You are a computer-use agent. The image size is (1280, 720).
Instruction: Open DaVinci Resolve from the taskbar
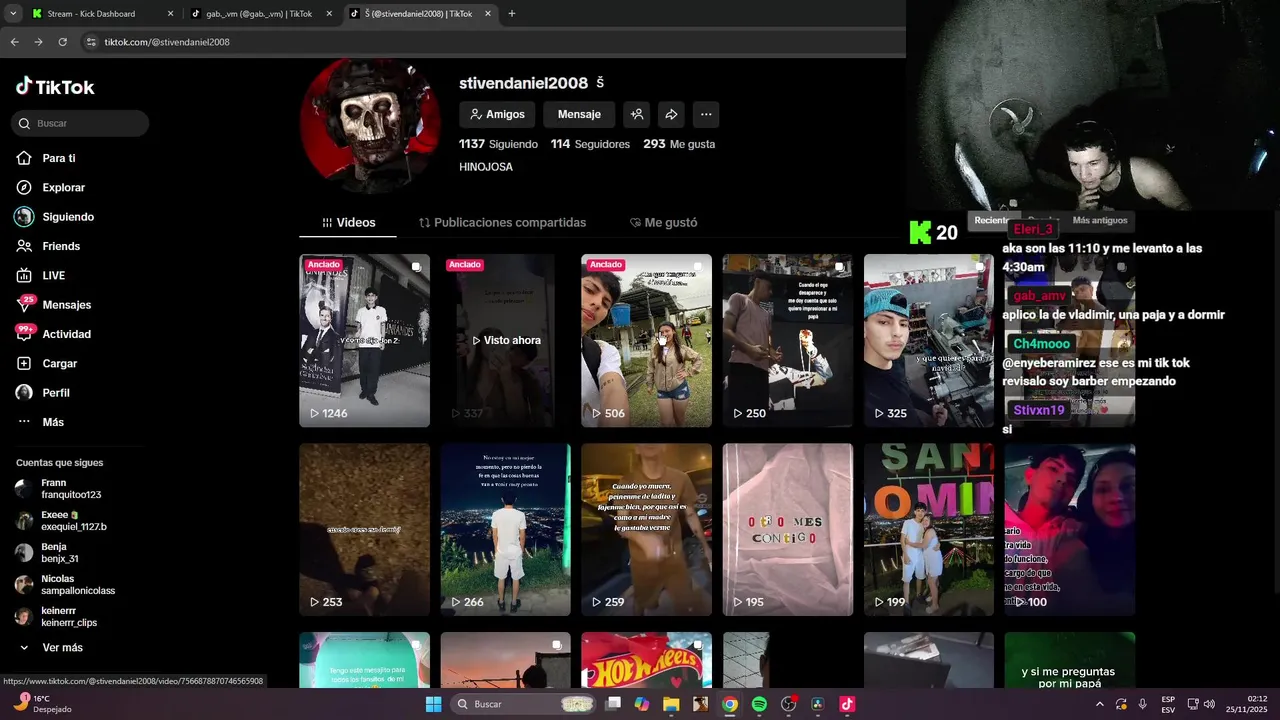[x=817, y=704]
